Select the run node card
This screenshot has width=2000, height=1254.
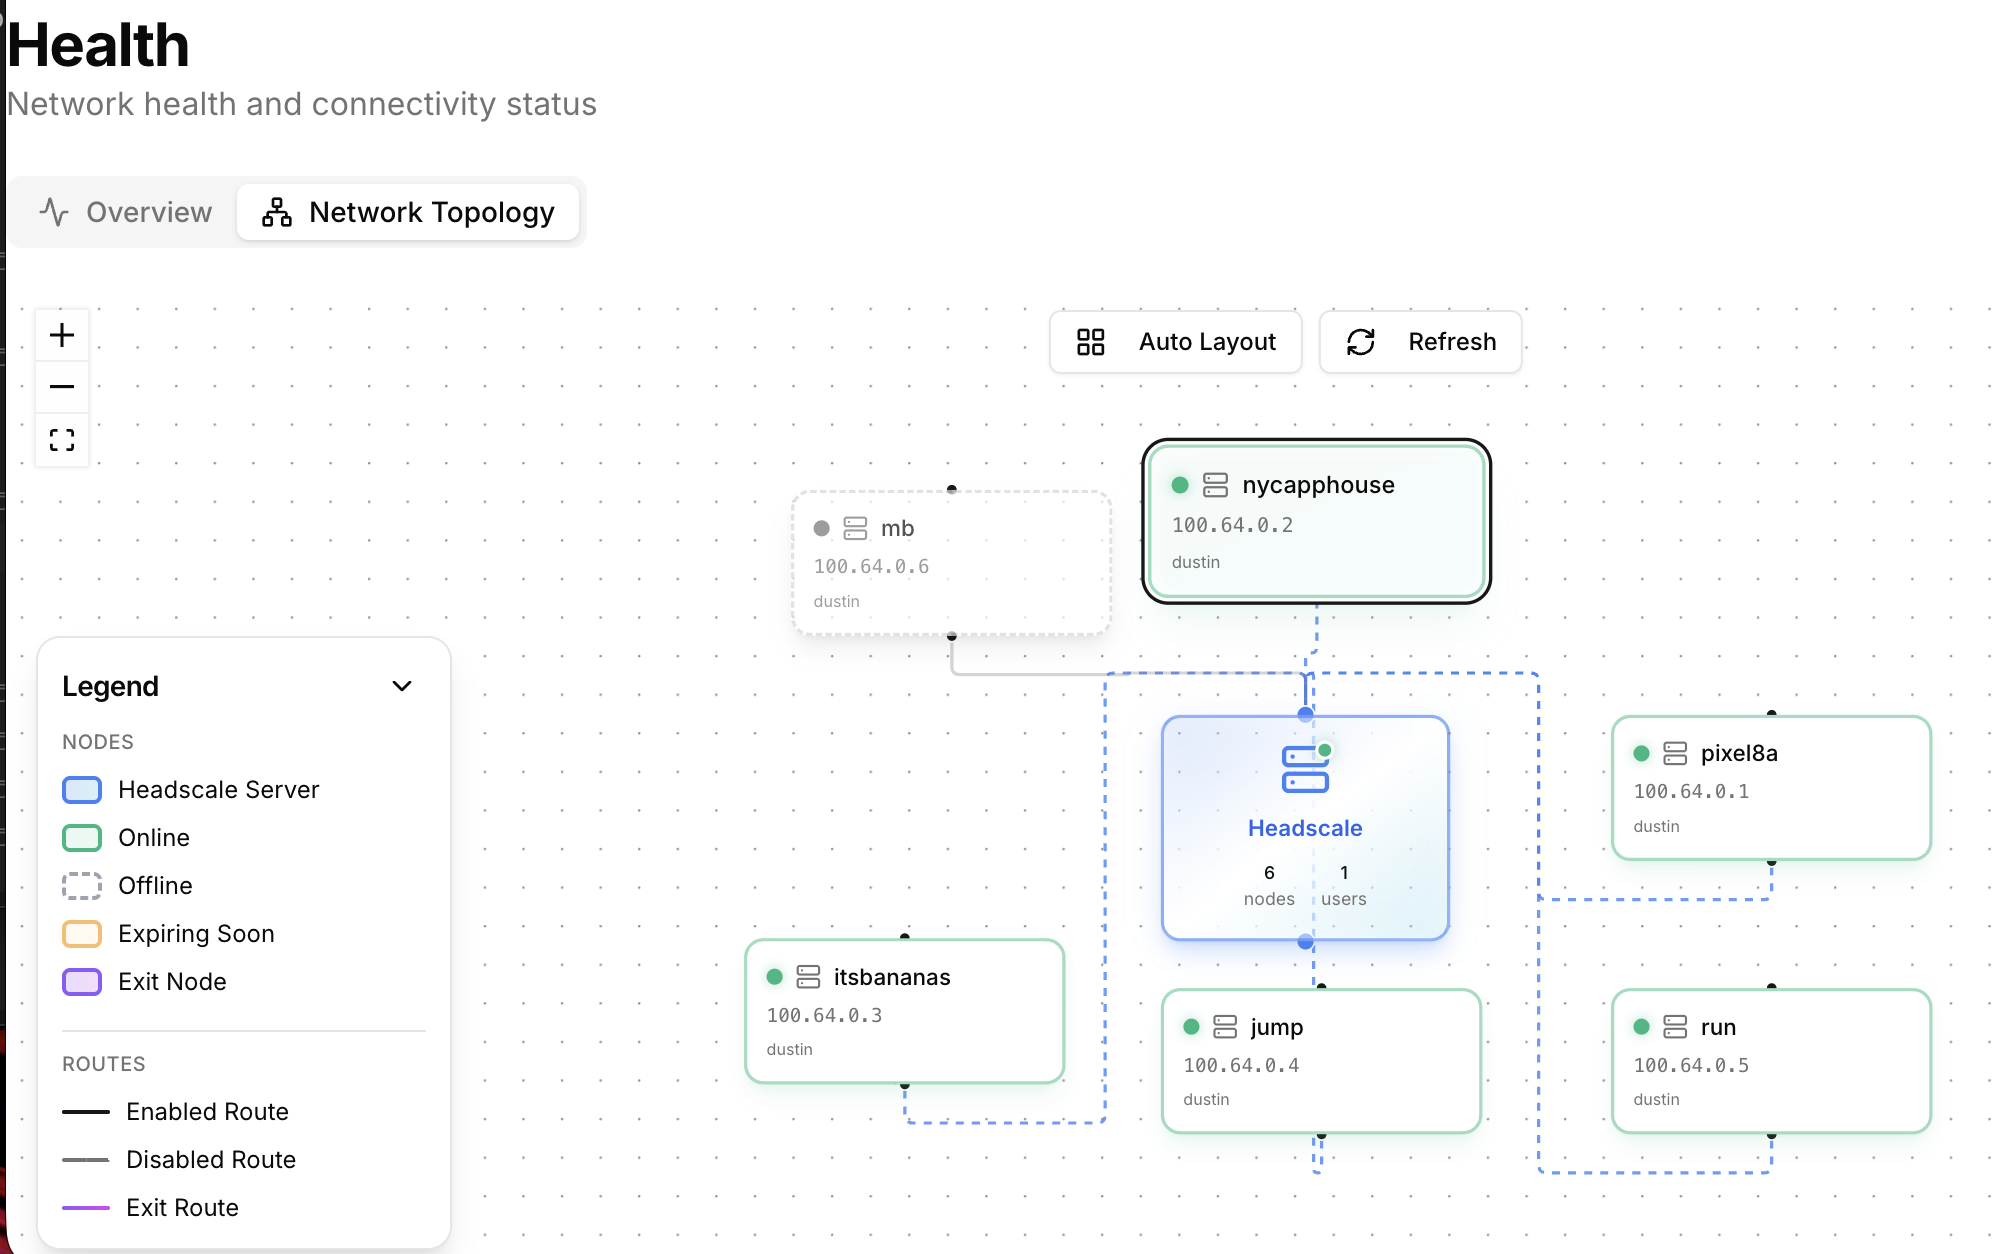pos(1771,1061)
